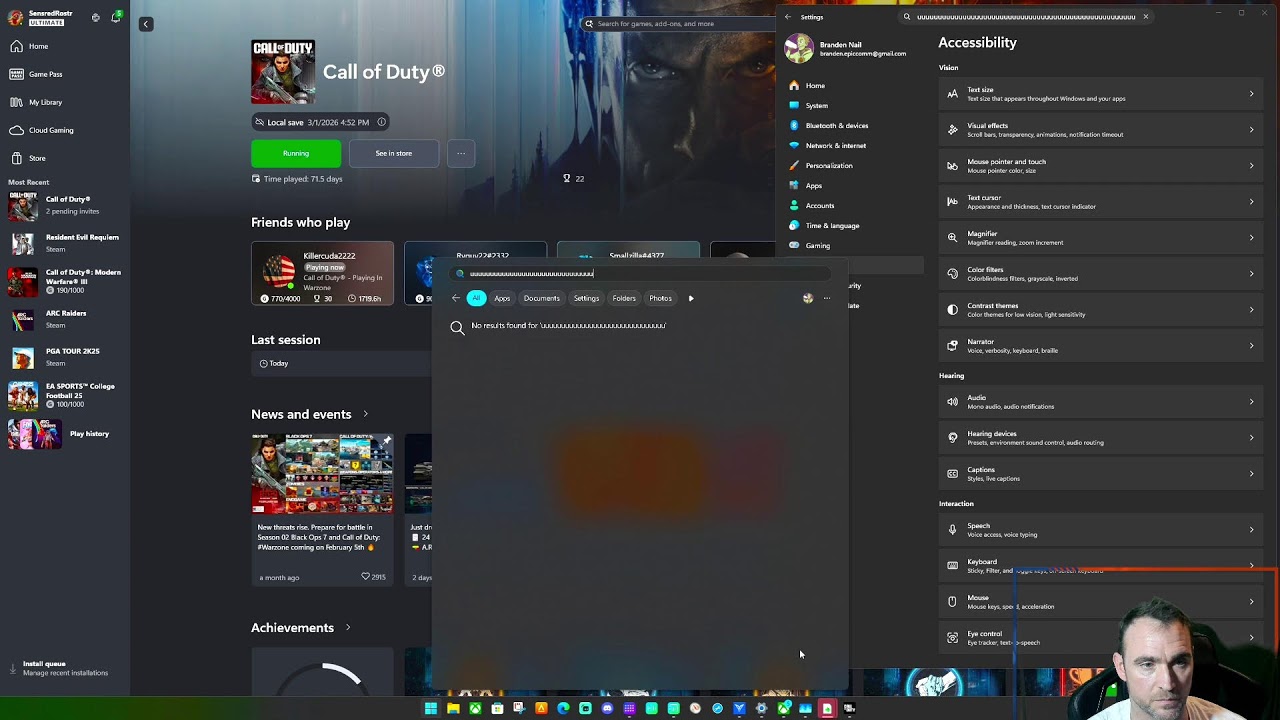Open Audio settings row
Screen dimensions: 1280x720
(x=1100, y=402)
